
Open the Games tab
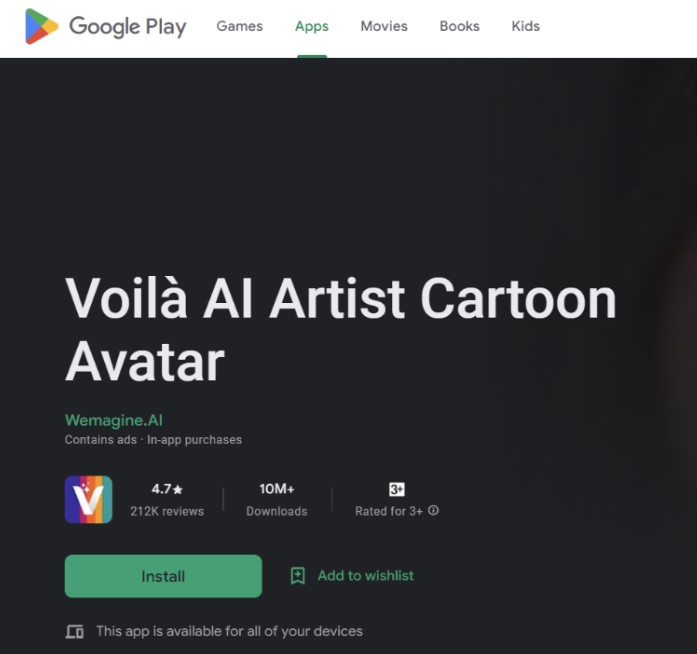tap(239, 26)
